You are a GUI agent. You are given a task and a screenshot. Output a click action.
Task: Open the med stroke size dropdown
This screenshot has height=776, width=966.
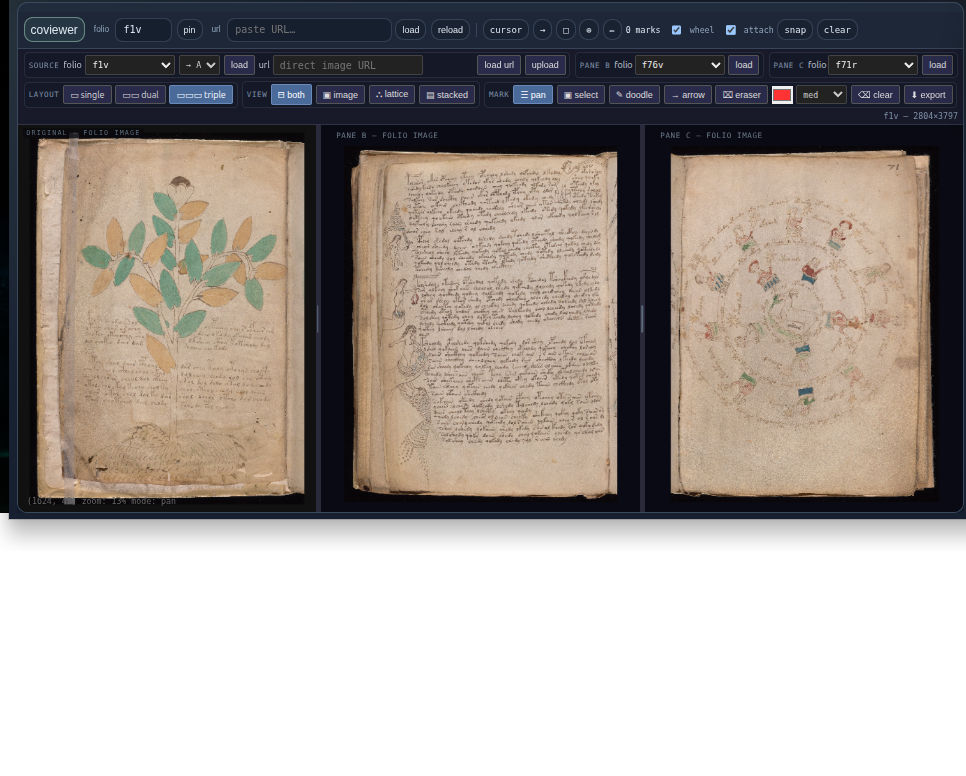(x=821, y=95)
